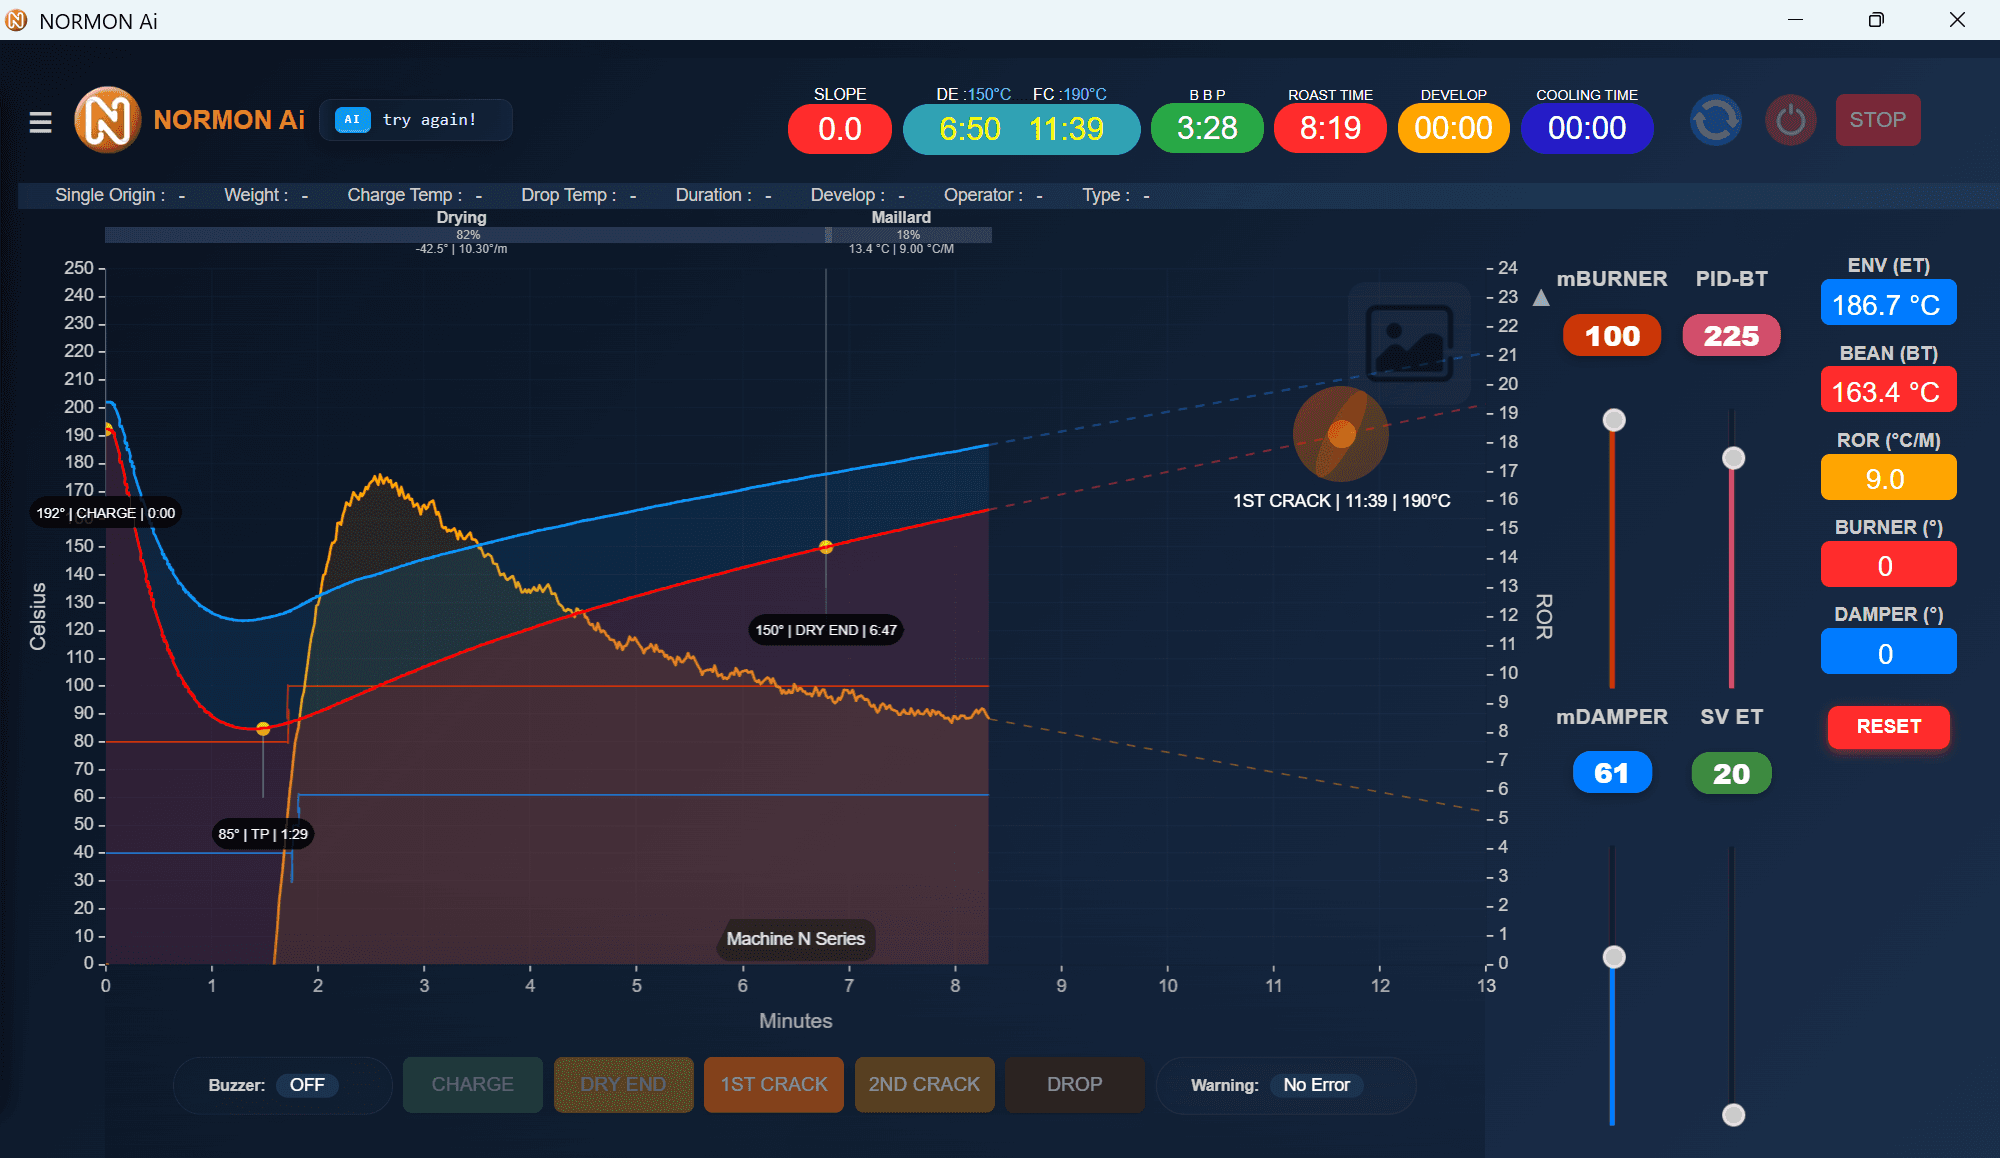This screenshot has width=2000, height=1158.
Task: Open the Type field
Action: (1115, 195)
